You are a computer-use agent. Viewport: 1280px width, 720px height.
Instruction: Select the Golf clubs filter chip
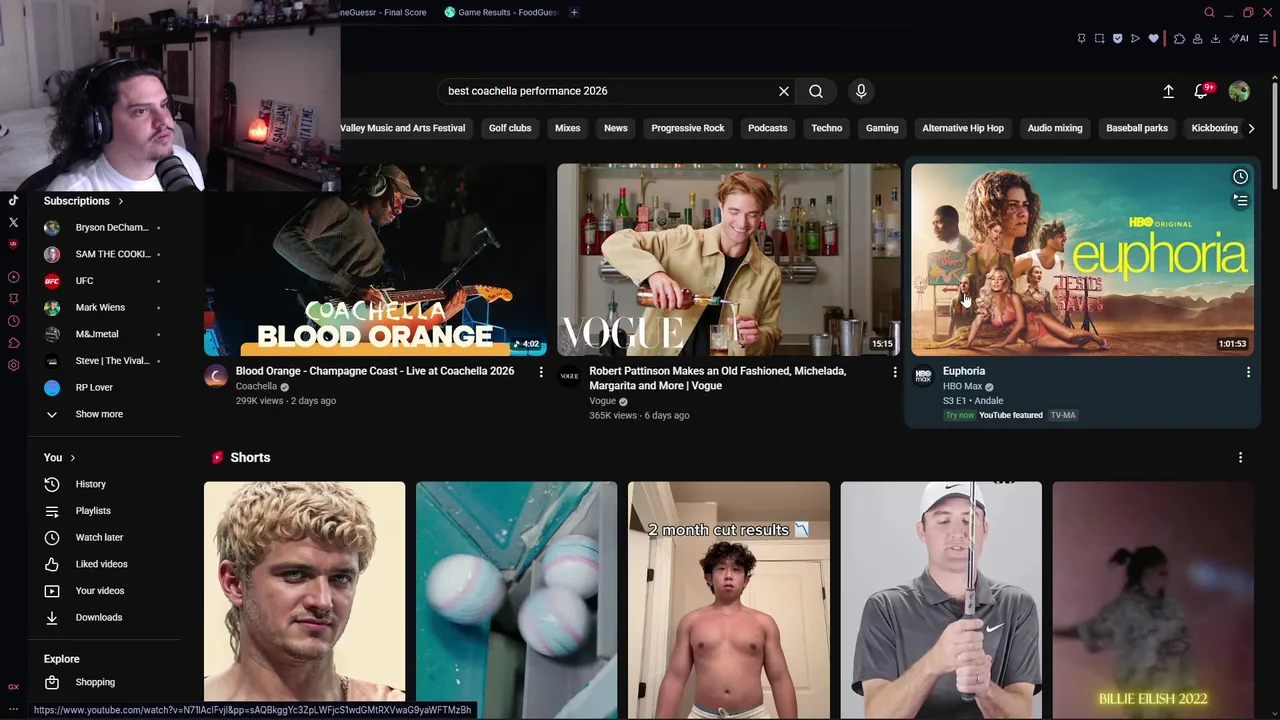click(x=510, y=128)
